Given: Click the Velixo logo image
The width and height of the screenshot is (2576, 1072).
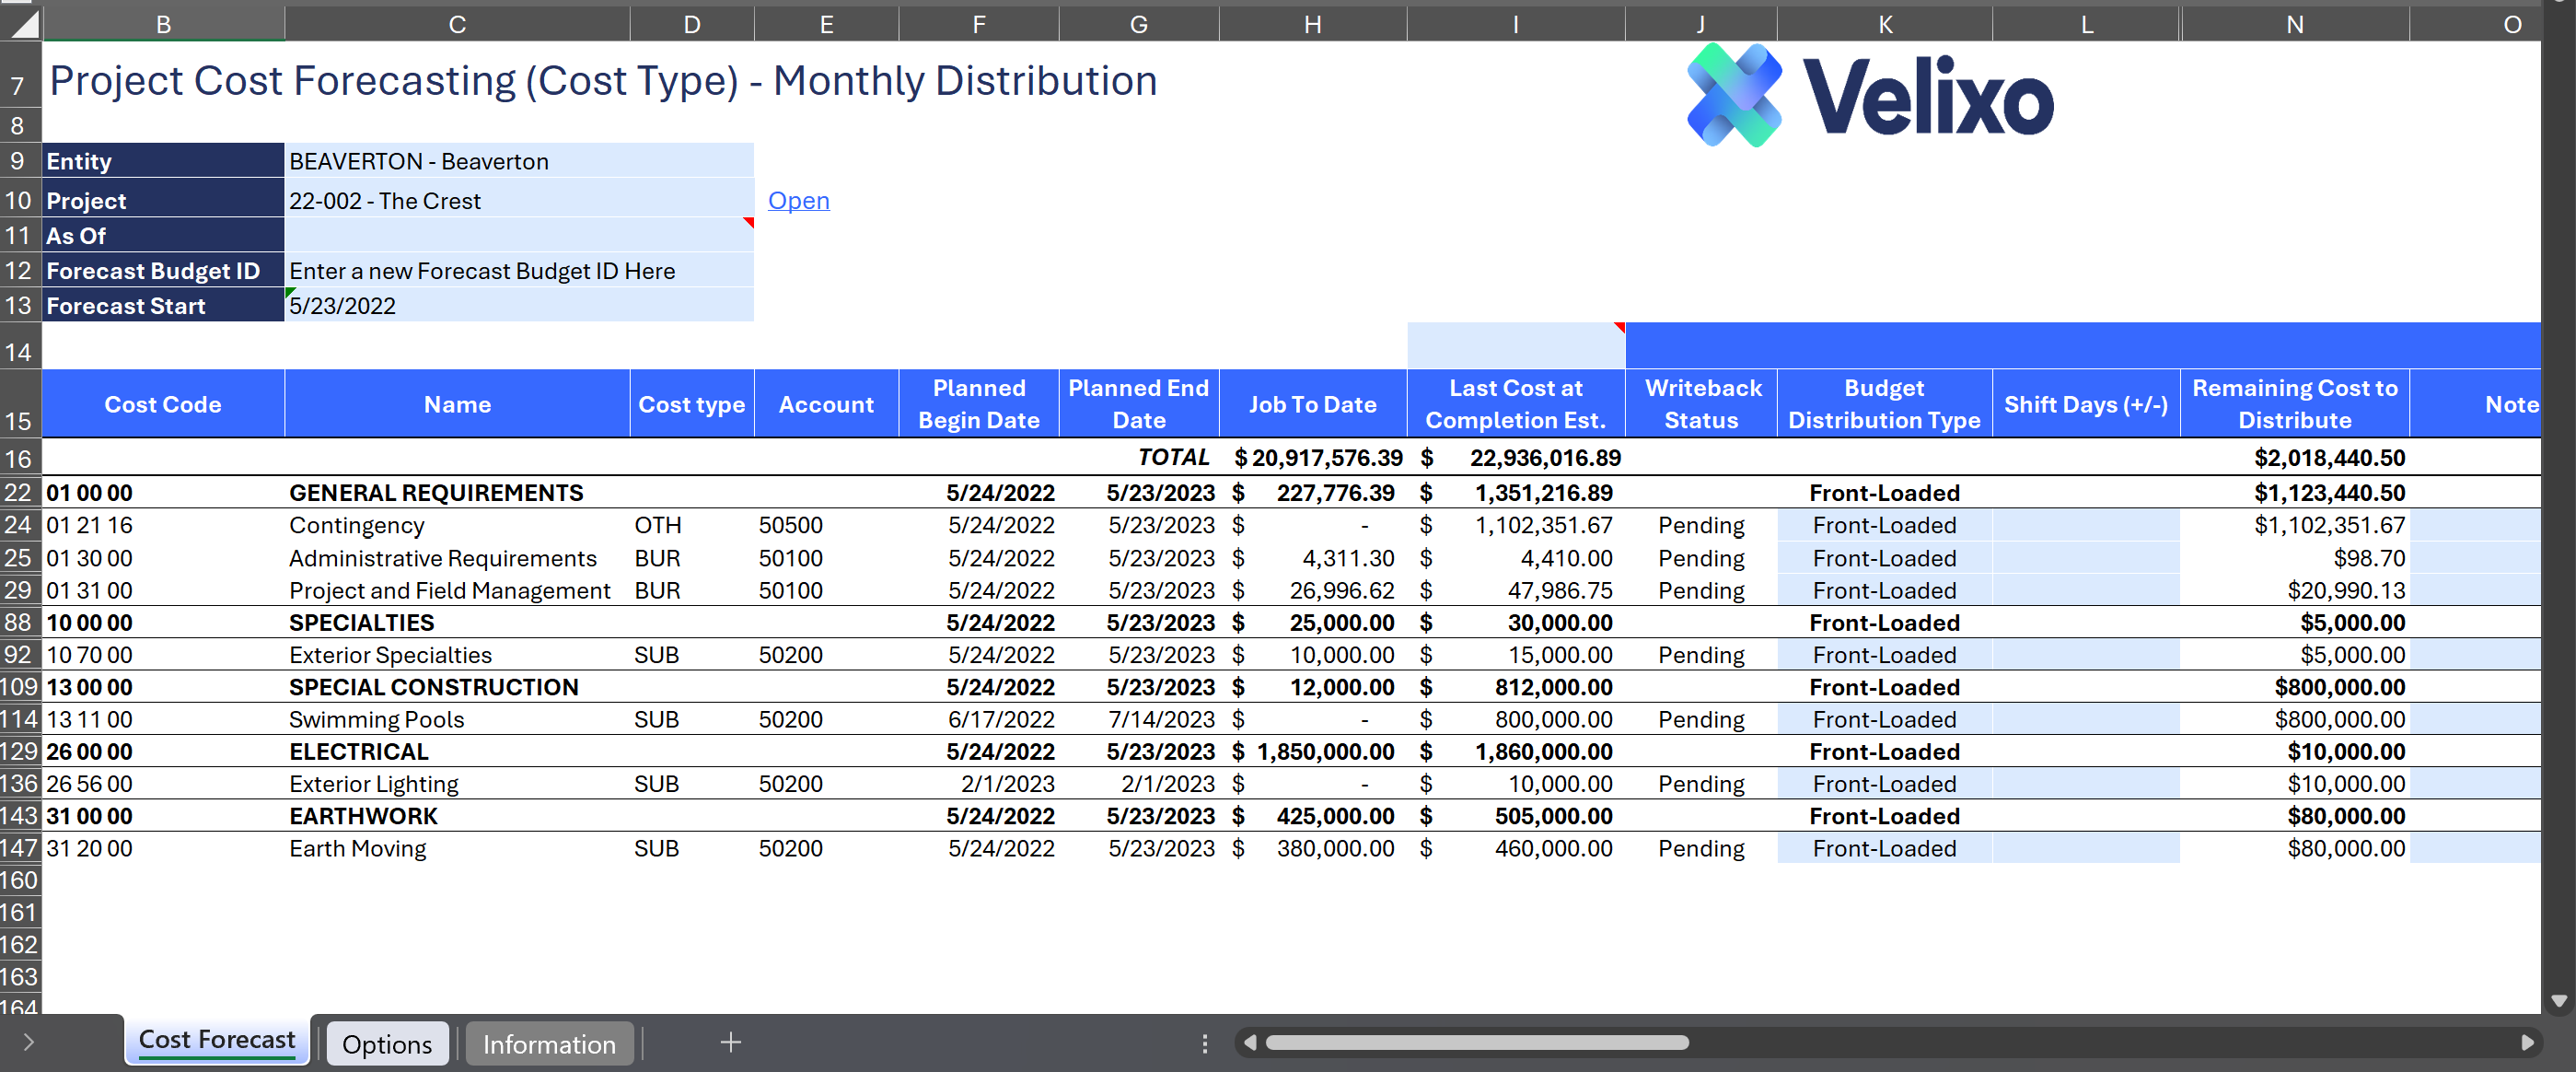Looking at the screenshot, I should click(1869, 96).
